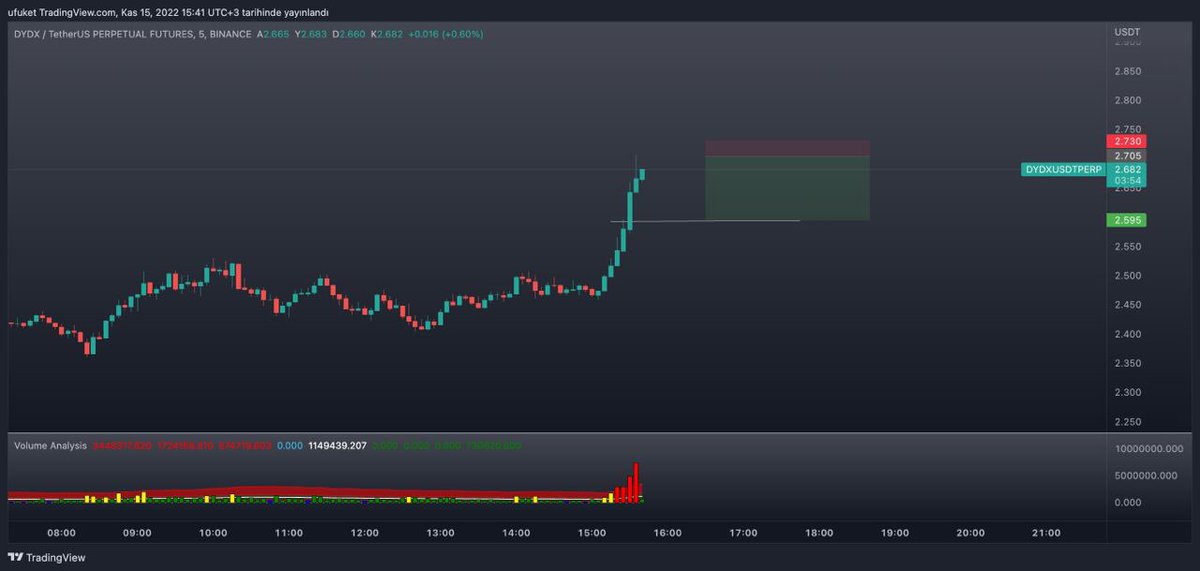The width and height of the screenshot is (1200, 571).
Task: Click the low value D2.660
Action: [349, 34]
